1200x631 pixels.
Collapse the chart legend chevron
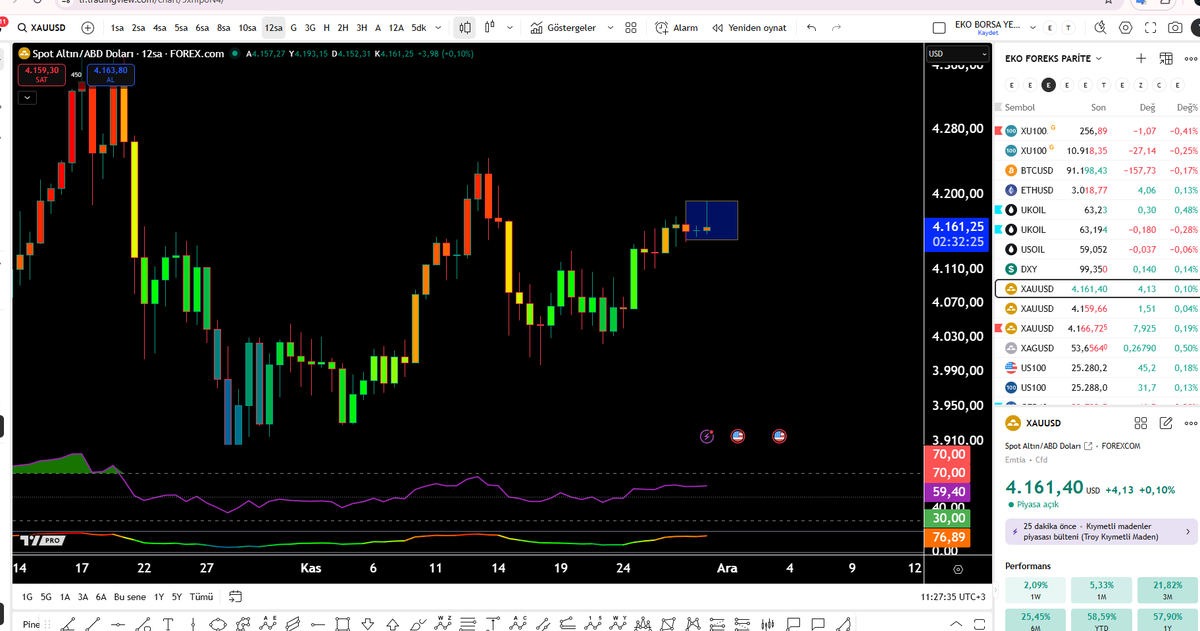pos(26,98)
